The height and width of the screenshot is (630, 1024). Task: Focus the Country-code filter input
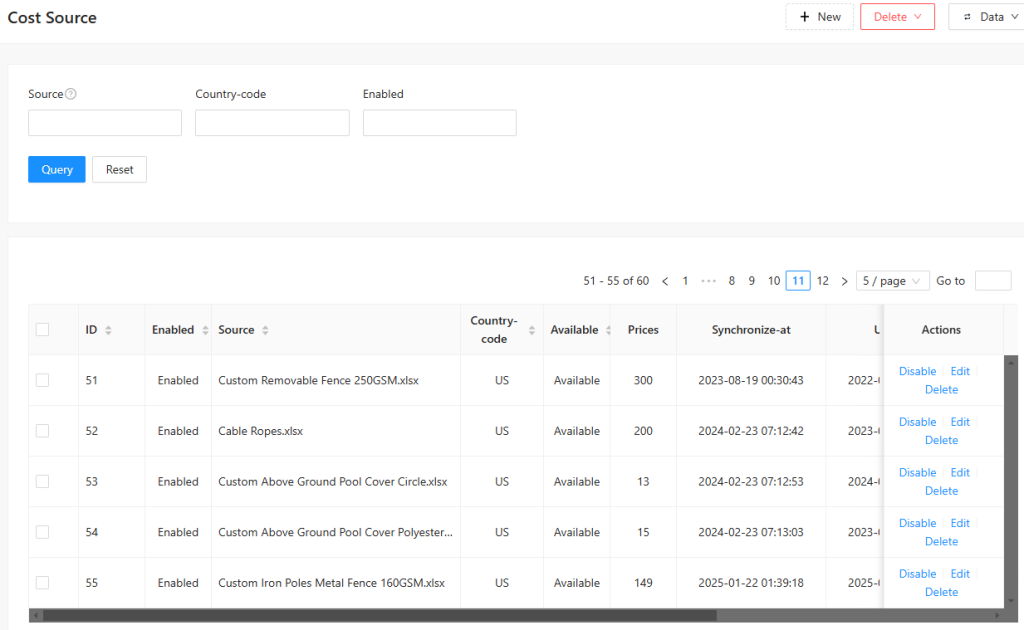[272, 123]
